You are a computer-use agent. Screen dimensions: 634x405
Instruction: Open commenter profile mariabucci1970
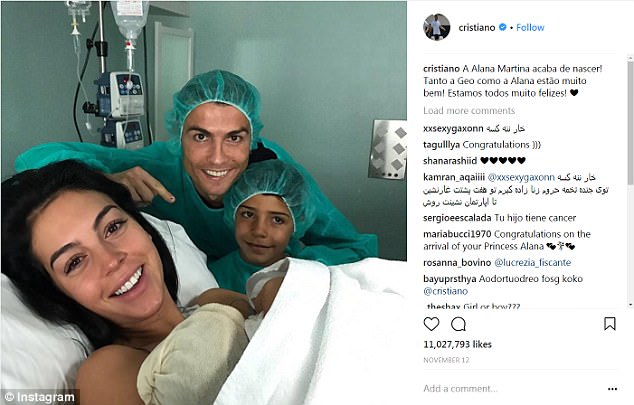pos(457,234)
